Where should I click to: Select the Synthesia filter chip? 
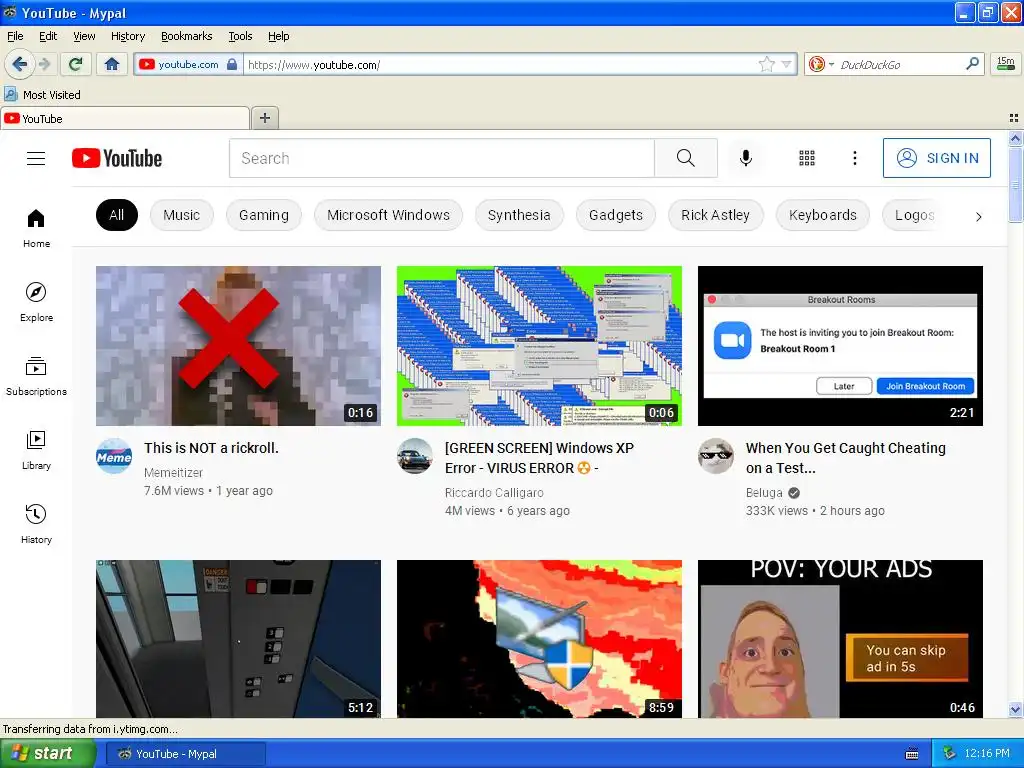519,215
